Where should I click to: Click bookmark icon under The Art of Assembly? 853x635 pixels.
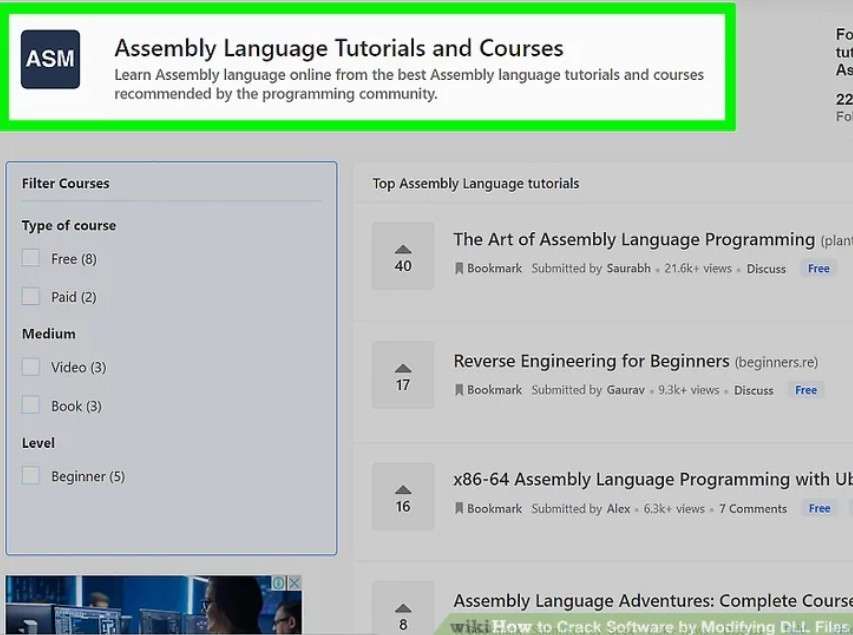tap(459, 268)
